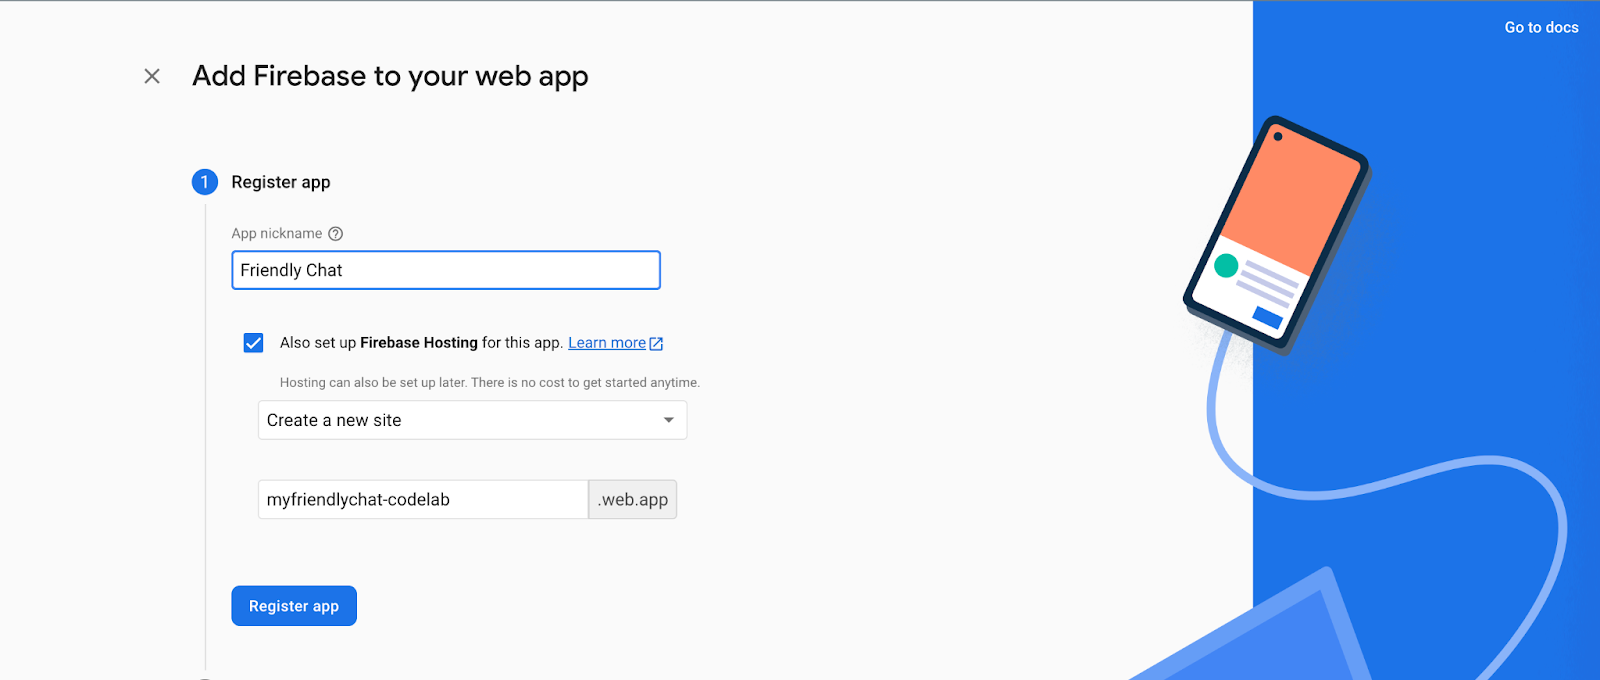The width and height of the screenshot is (1600, 680).
Task: Click the App nickname help icon
Action: (335, 233)
